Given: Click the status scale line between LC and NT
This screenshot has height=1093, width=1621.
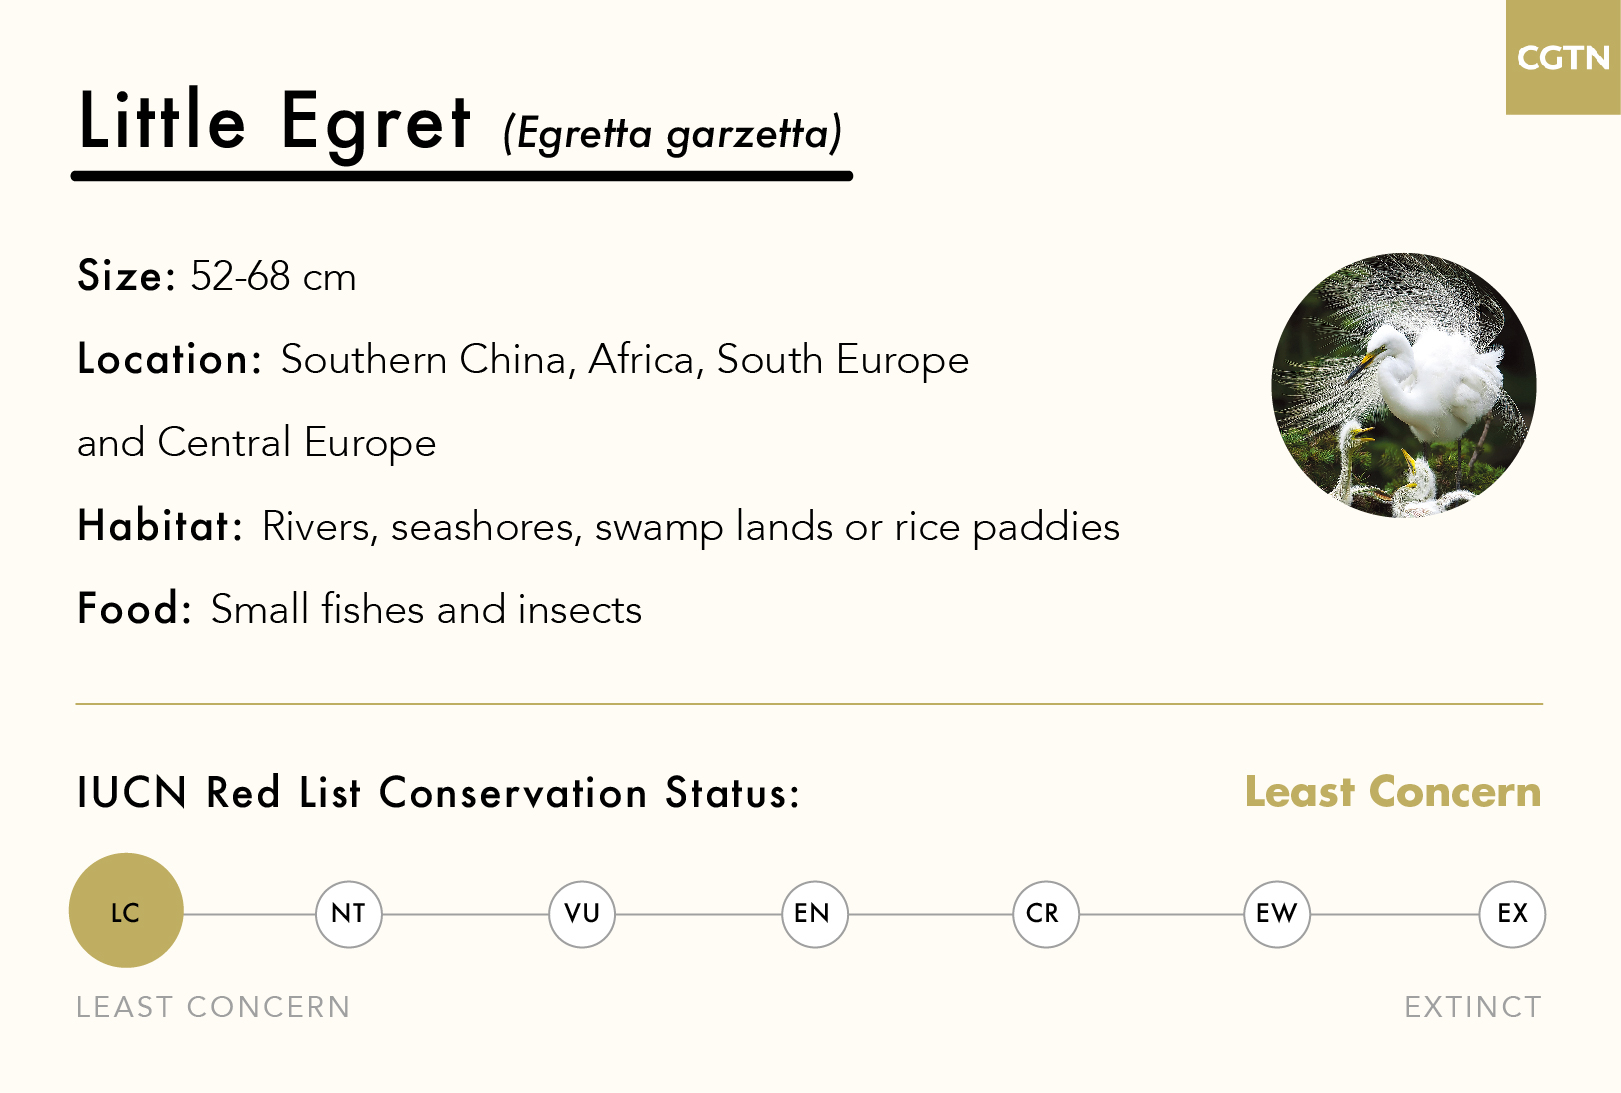Looking at the screenshot, I should point(249,914).
